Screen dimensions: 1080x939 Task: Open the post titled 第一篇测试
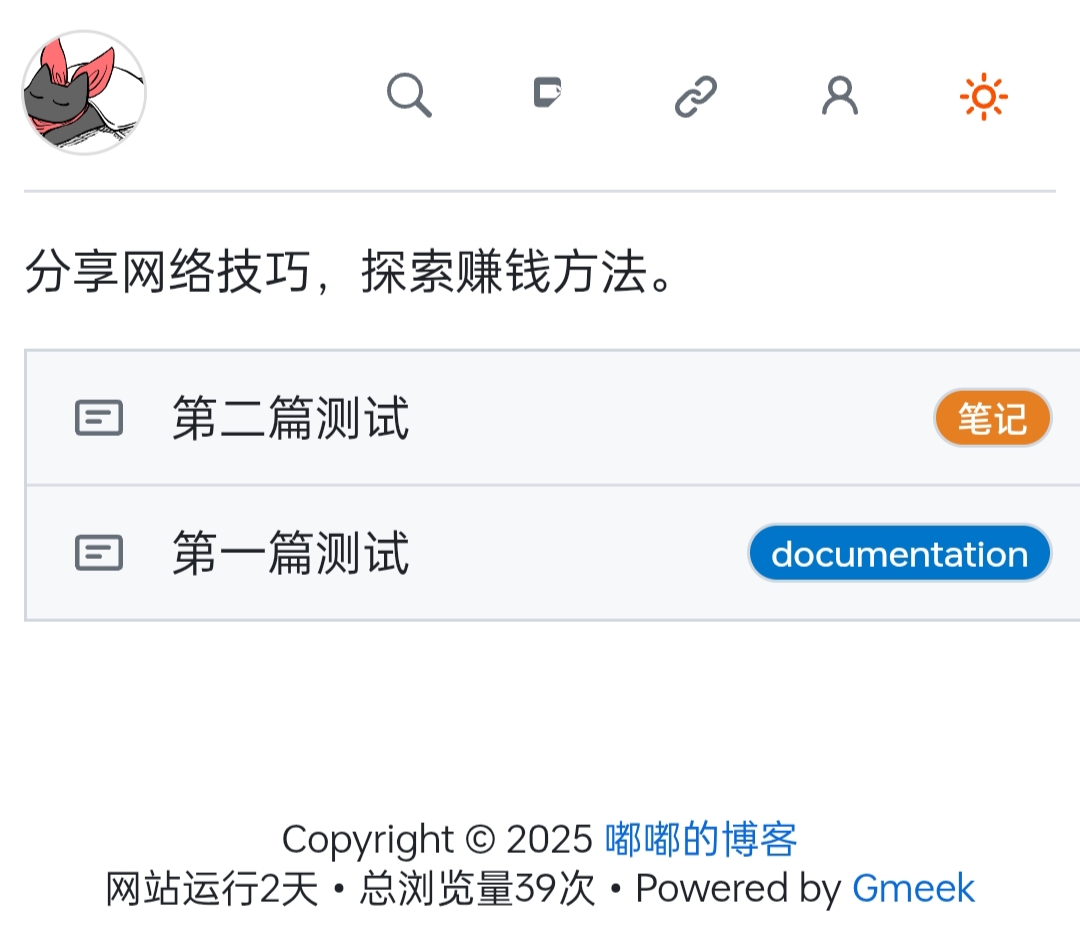click(x=291, y=553)
